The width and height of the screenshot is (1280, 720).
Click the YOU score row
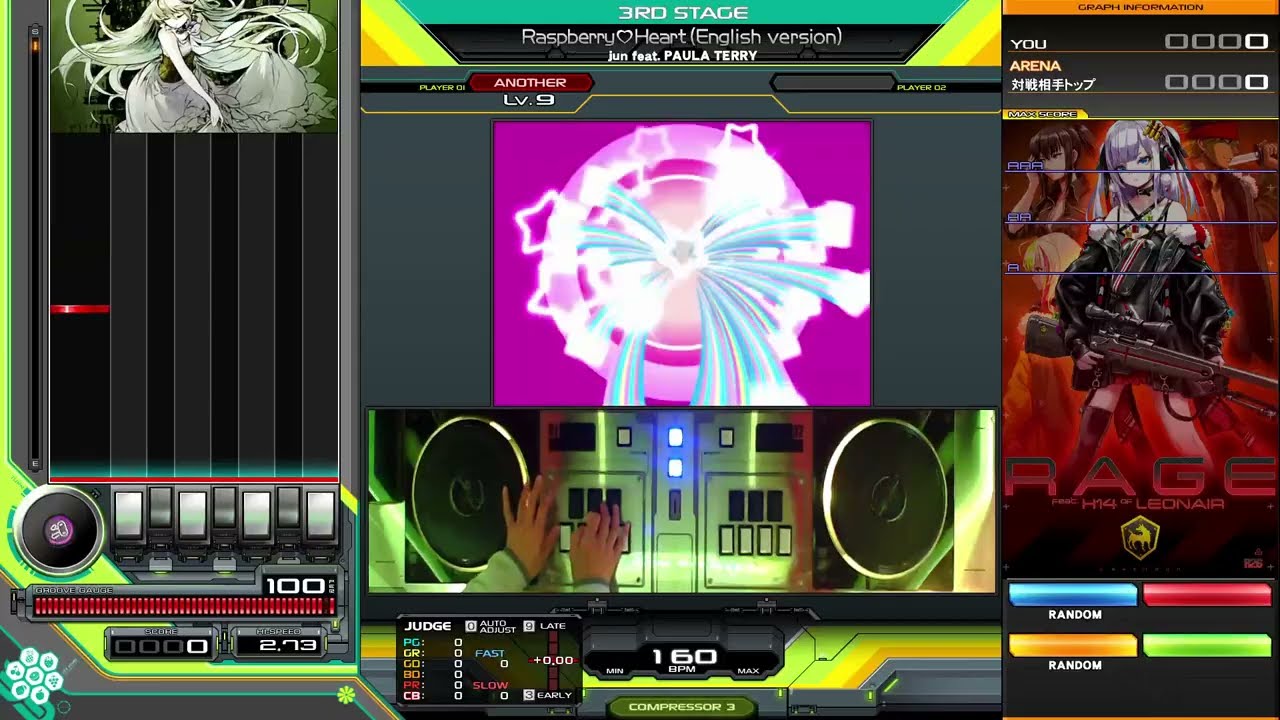[1140, 43]
